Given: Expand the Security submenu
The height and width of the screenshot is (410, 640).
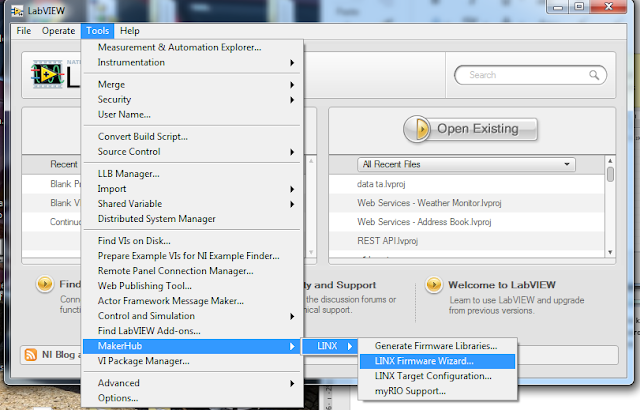Looking at the screenshot, I should click(192, 100).
